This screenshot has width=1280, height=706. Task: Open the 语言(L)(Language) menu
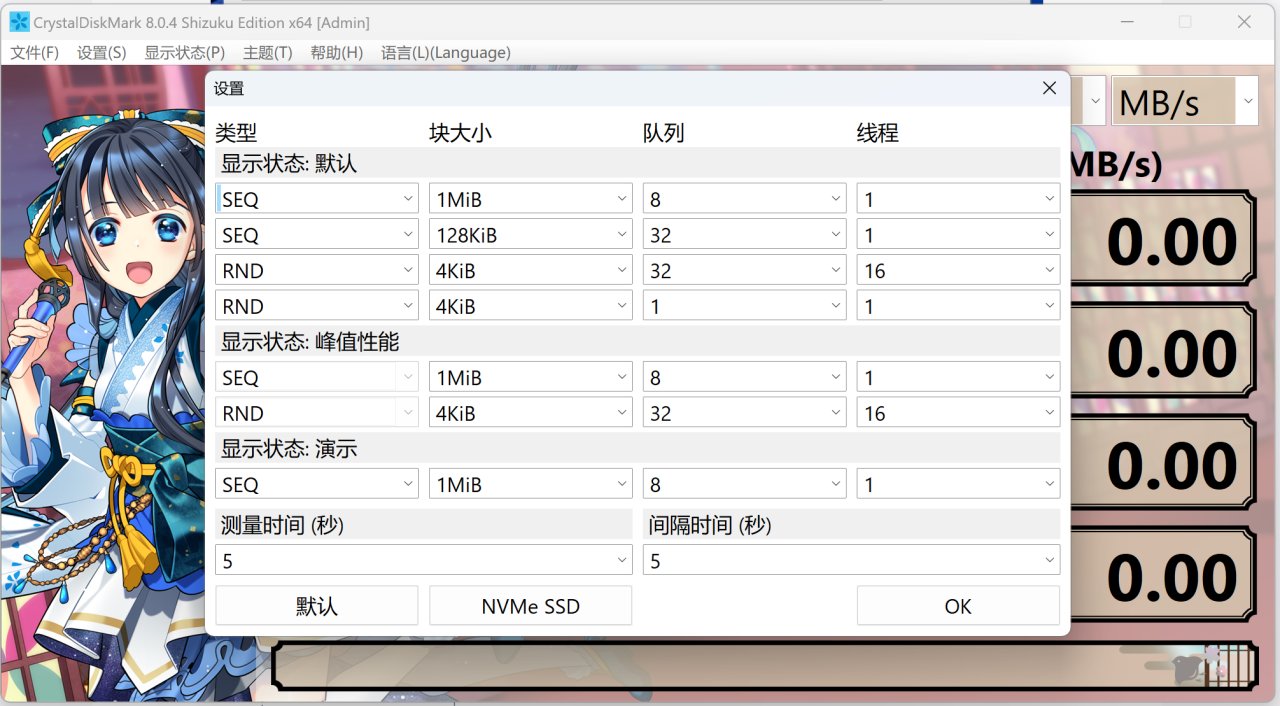(444, 52)
